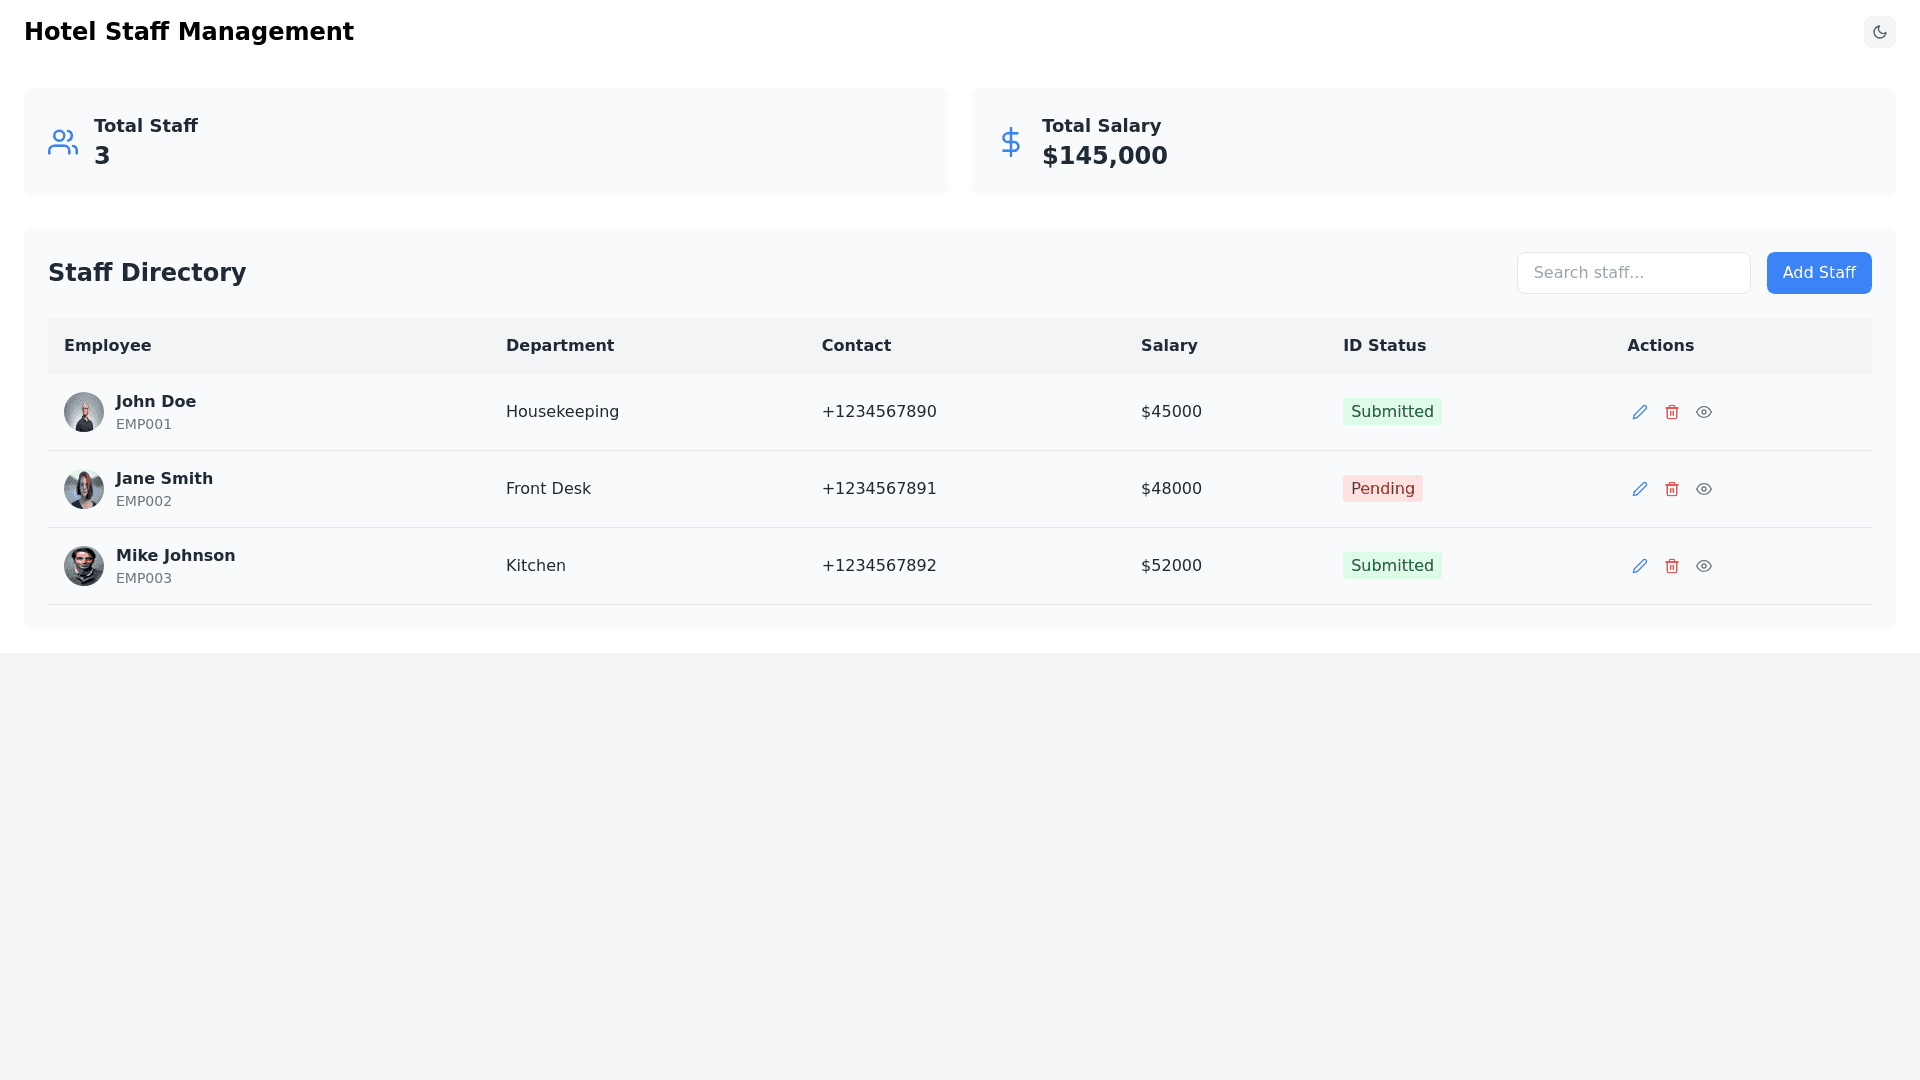Click the Total Salary dollar icon
Screen dimensions: 1920x1080
[x=1011, y=142]
